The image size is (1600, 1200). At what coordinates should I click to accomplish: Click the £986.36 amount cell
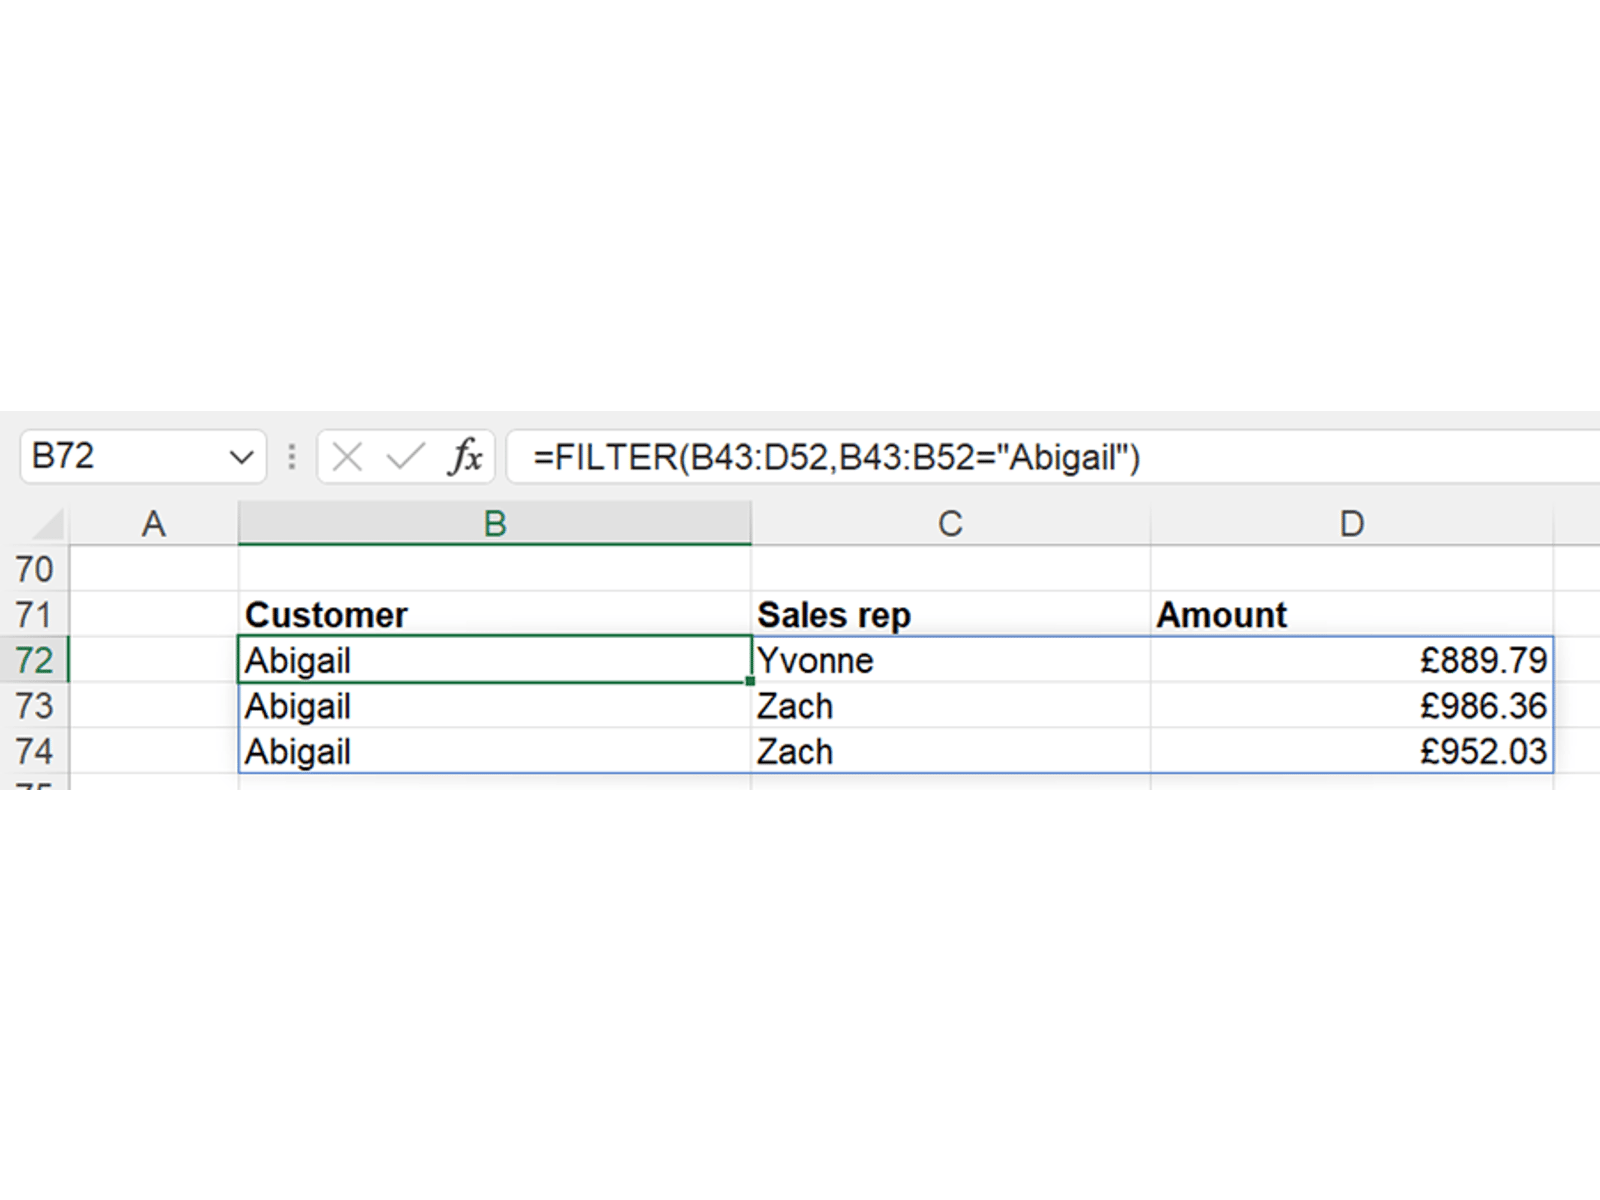click(1351, 706)
